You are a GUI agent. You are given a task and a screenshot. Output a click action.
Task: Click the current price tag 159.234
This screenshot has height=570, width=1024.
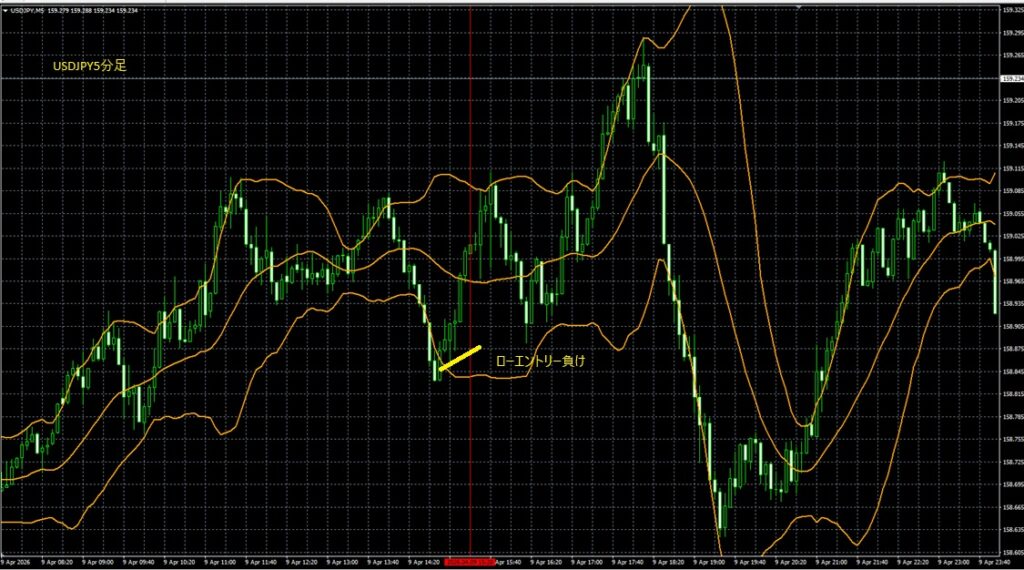(x=1012, y=78)
